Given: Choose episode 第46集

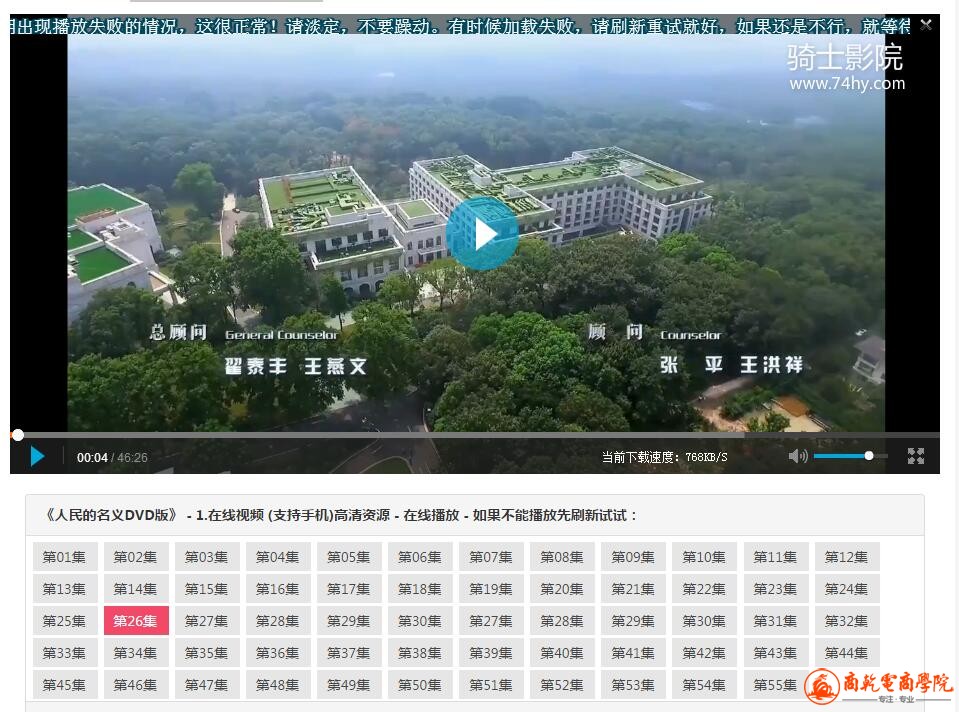Looking at the screenshot, I should click(136, 684).
